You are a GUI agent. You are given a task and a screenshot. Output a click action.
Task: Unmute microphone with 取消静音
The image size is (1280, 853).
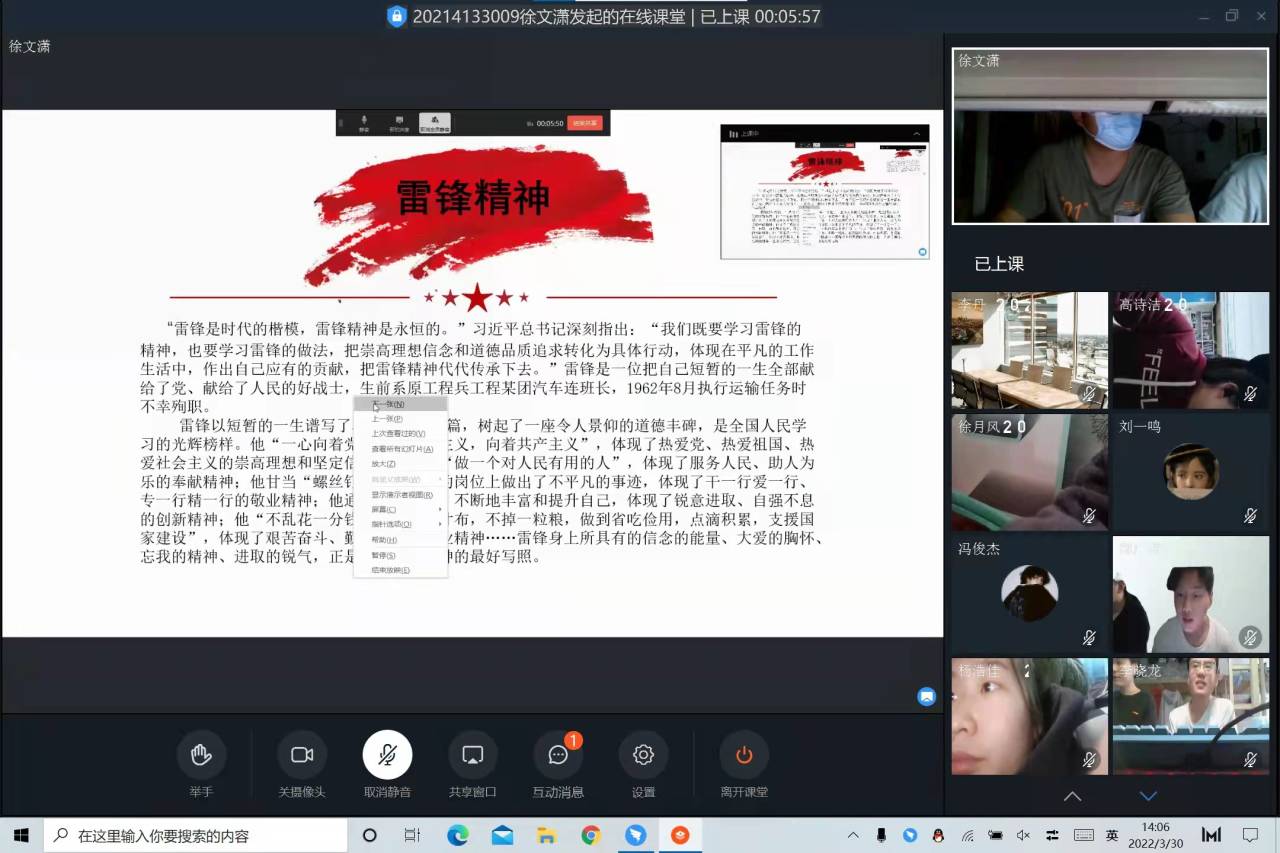coord(387,755)
